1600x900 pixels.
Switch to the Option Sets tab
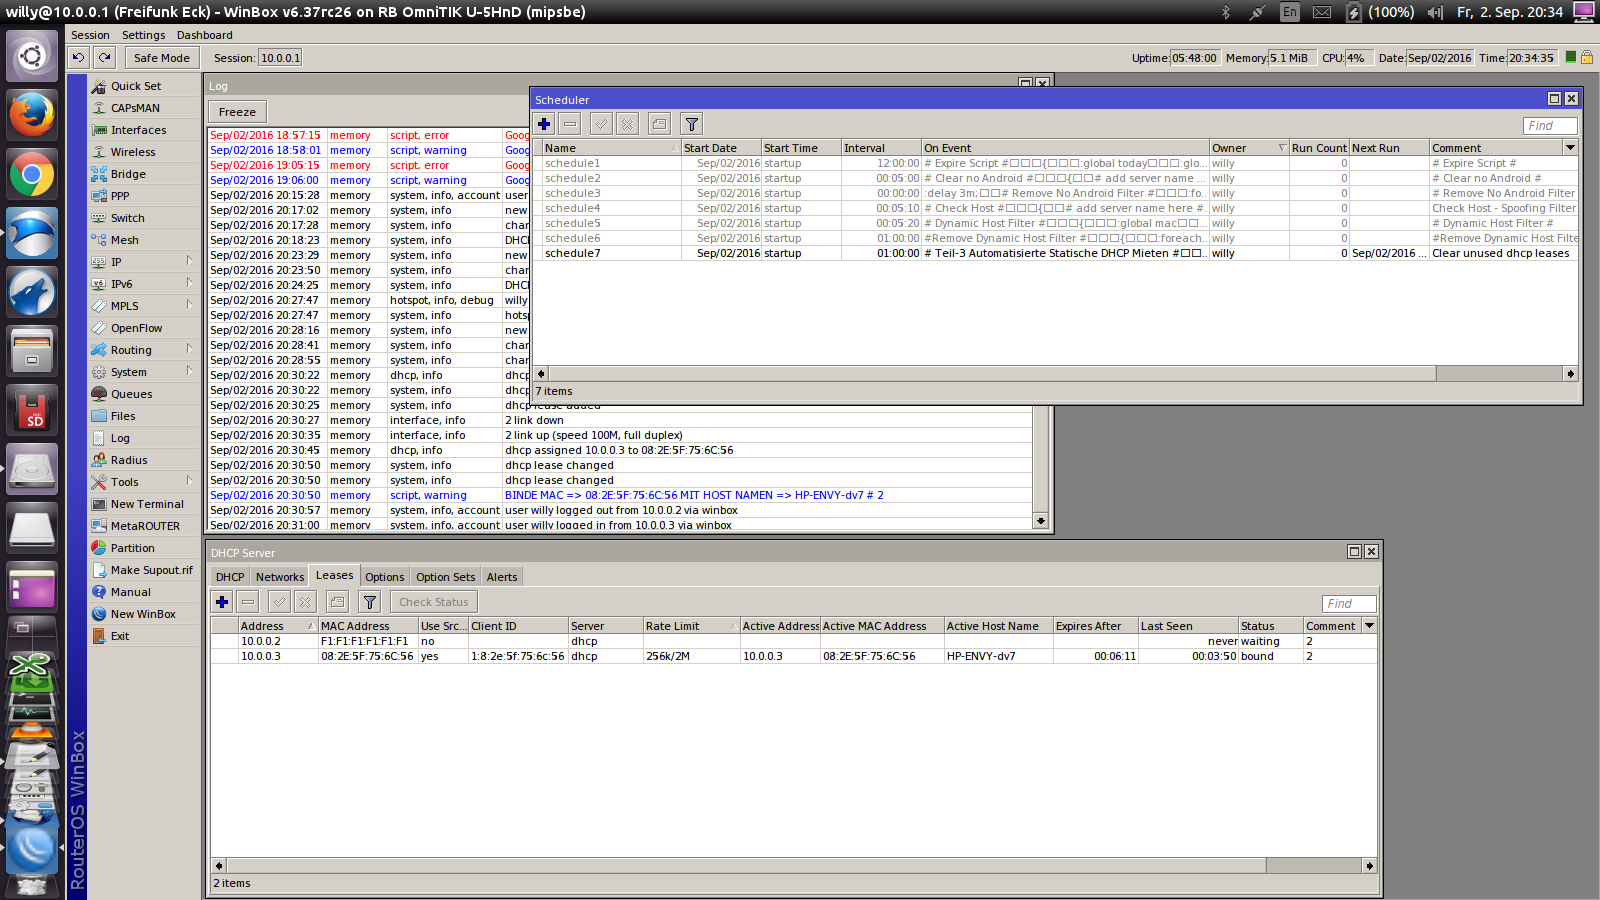446,577
